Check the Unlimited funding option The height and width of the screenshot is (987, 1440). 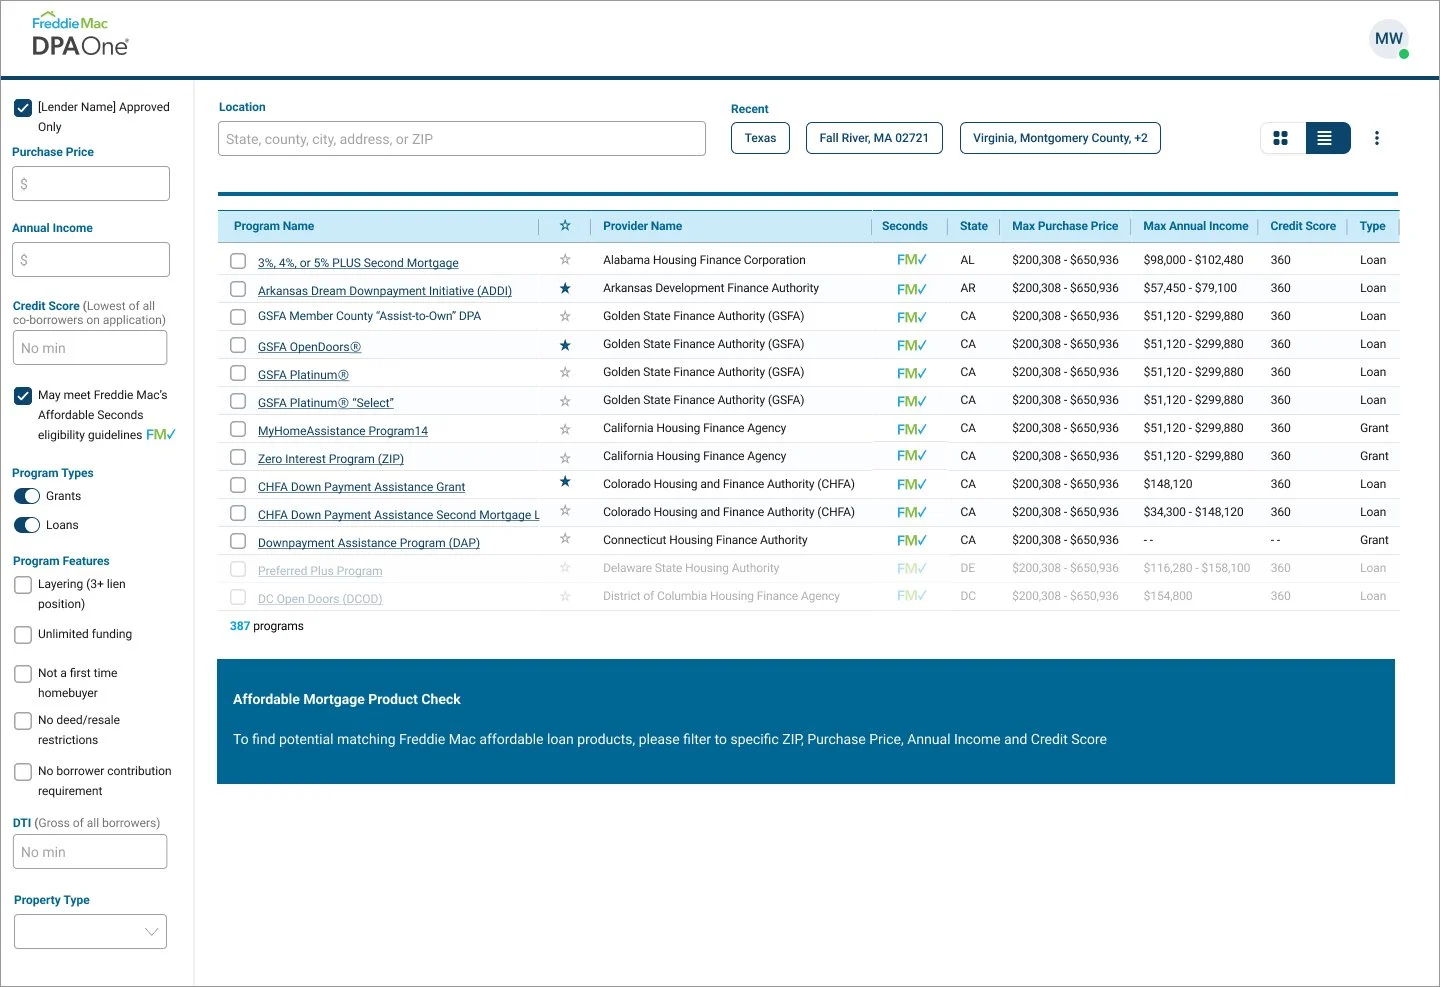pyautogui.click(x=23, y=635)
